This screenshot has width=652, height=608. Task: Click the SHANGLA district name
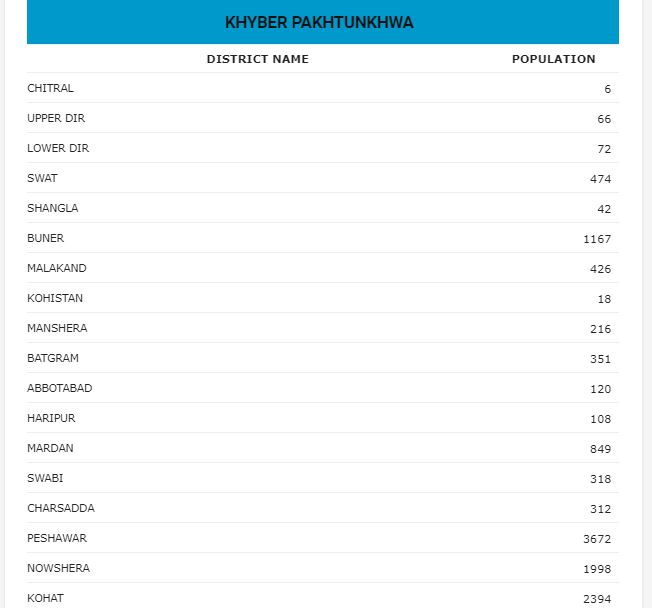[x=52, y=208]
